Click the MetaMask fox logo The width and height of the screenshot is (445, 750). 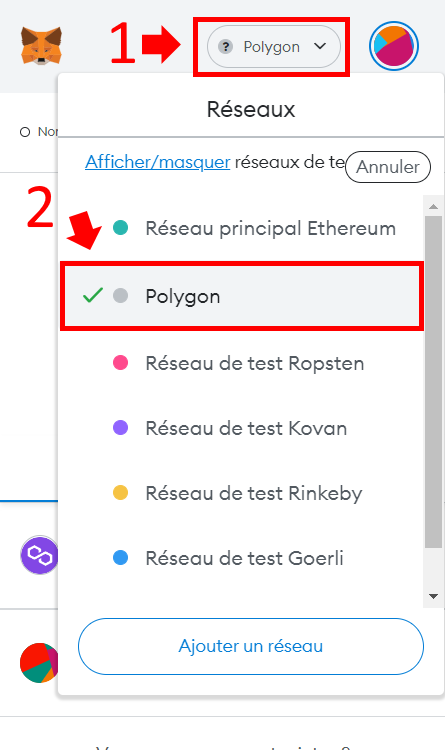[41, 46]
